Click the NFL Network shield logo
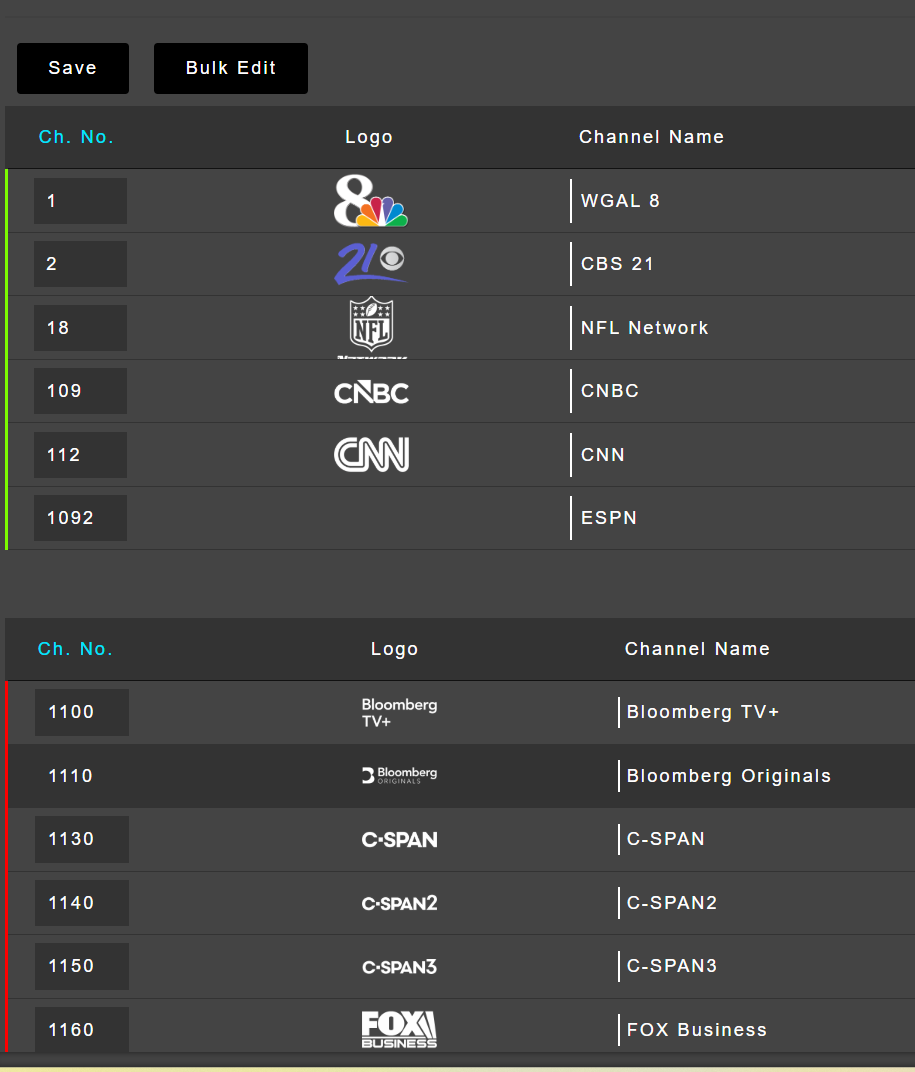This screenshot has width=915, height=1072. [x=370, y=326]
